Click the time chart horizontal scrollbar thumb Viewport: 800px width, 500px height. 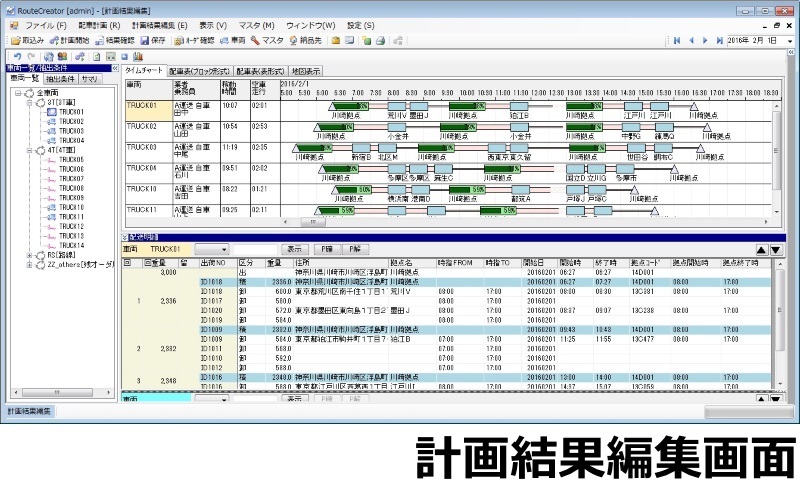313,222
